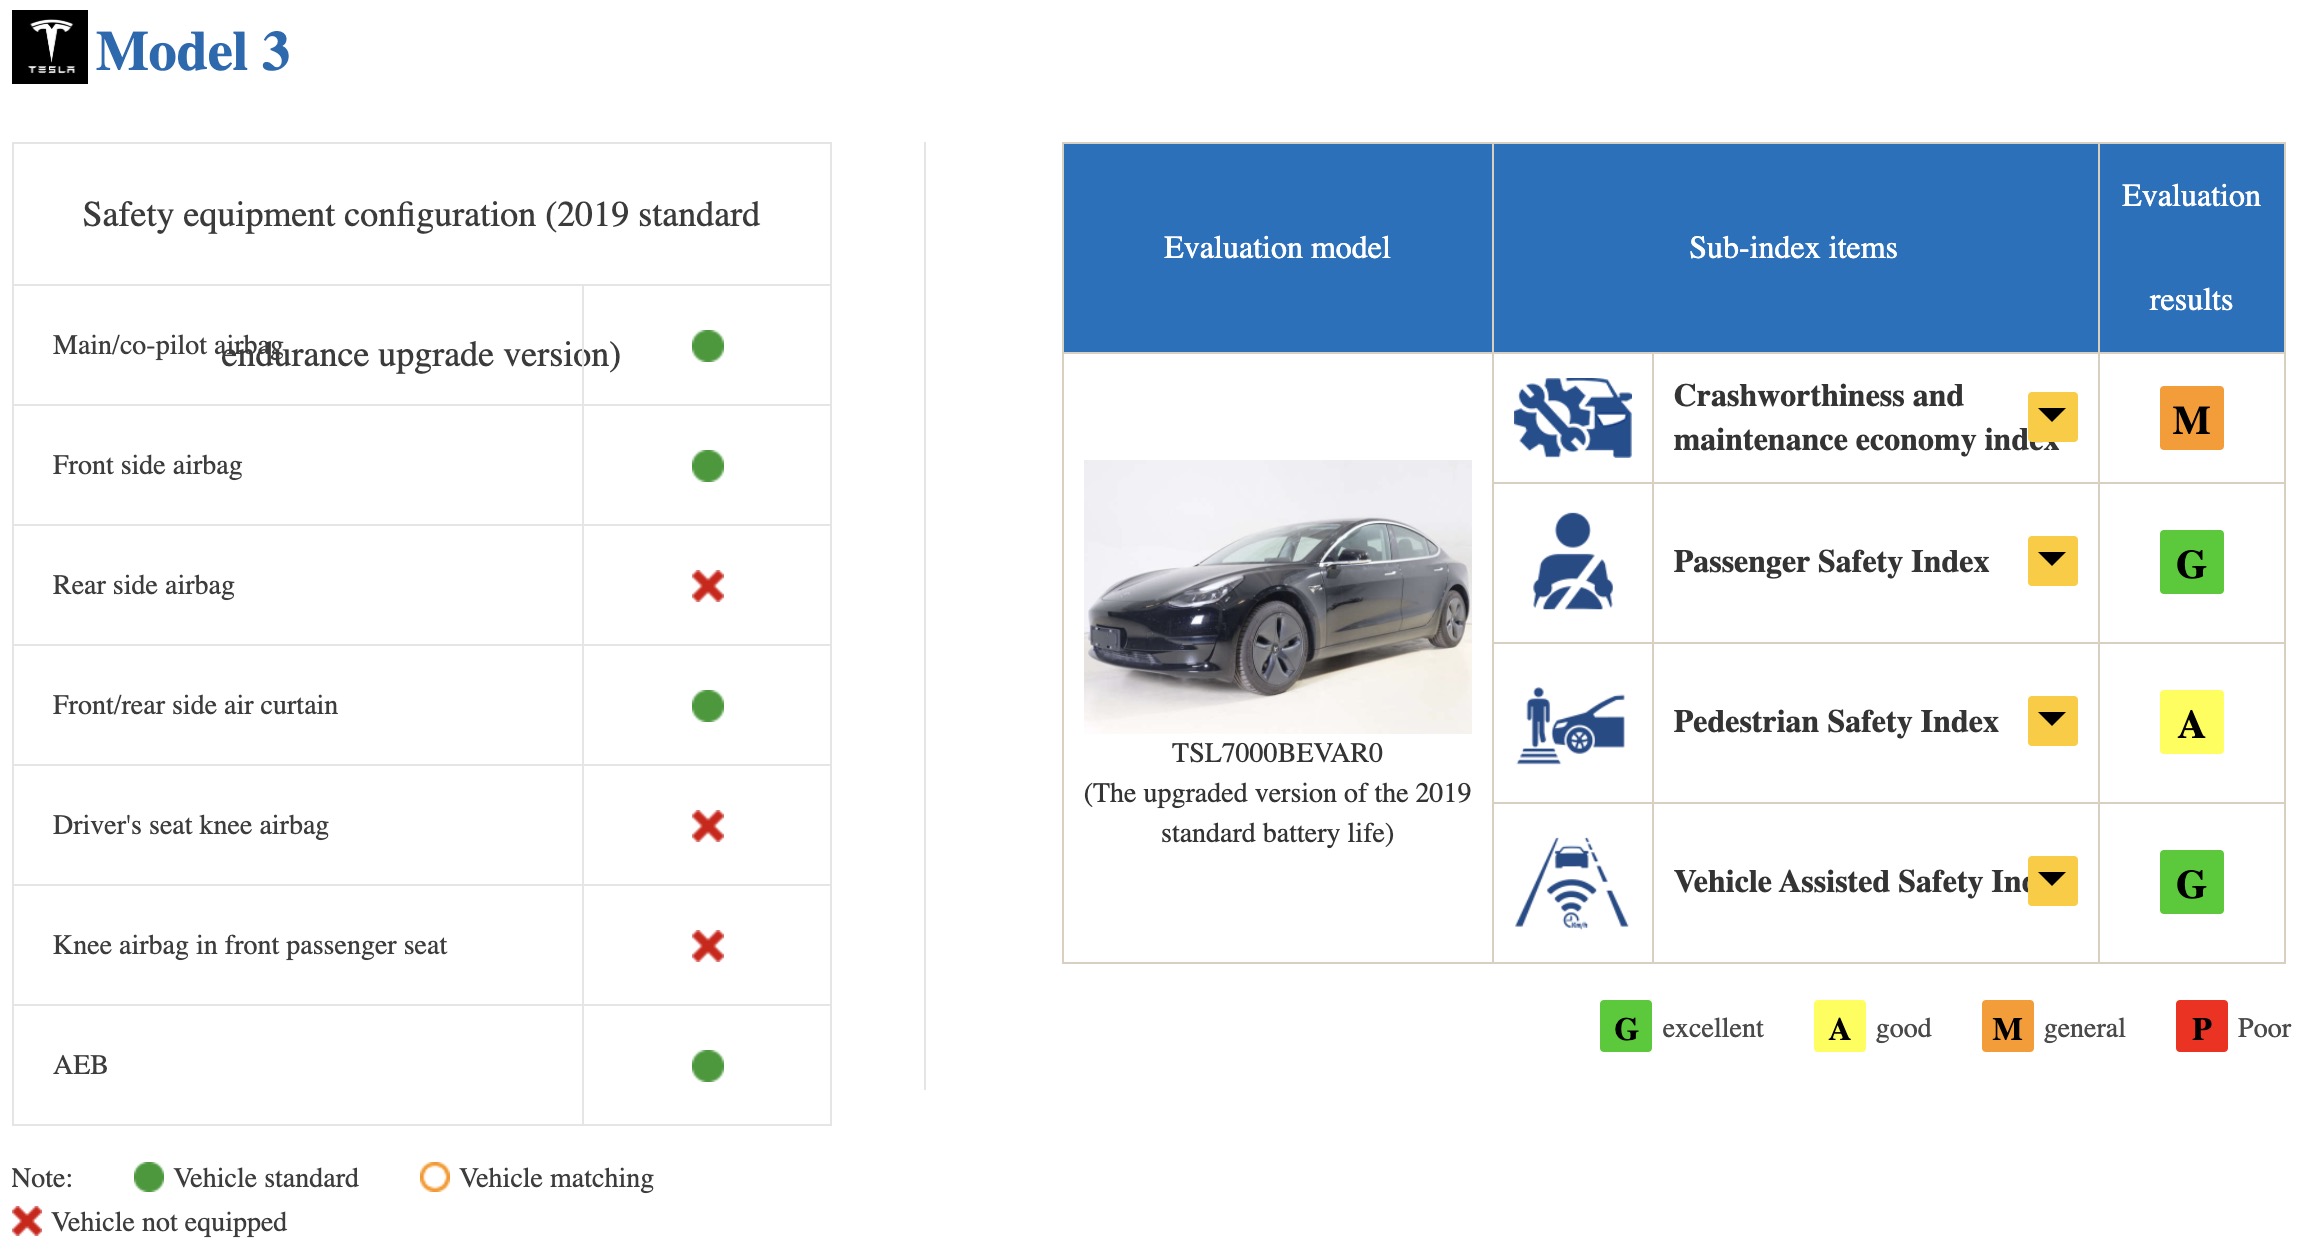The width and height of the screenshot is (2322, 1252).
Task: Click the passenger seatbelt safety icon
Action: pos(1572,562)
